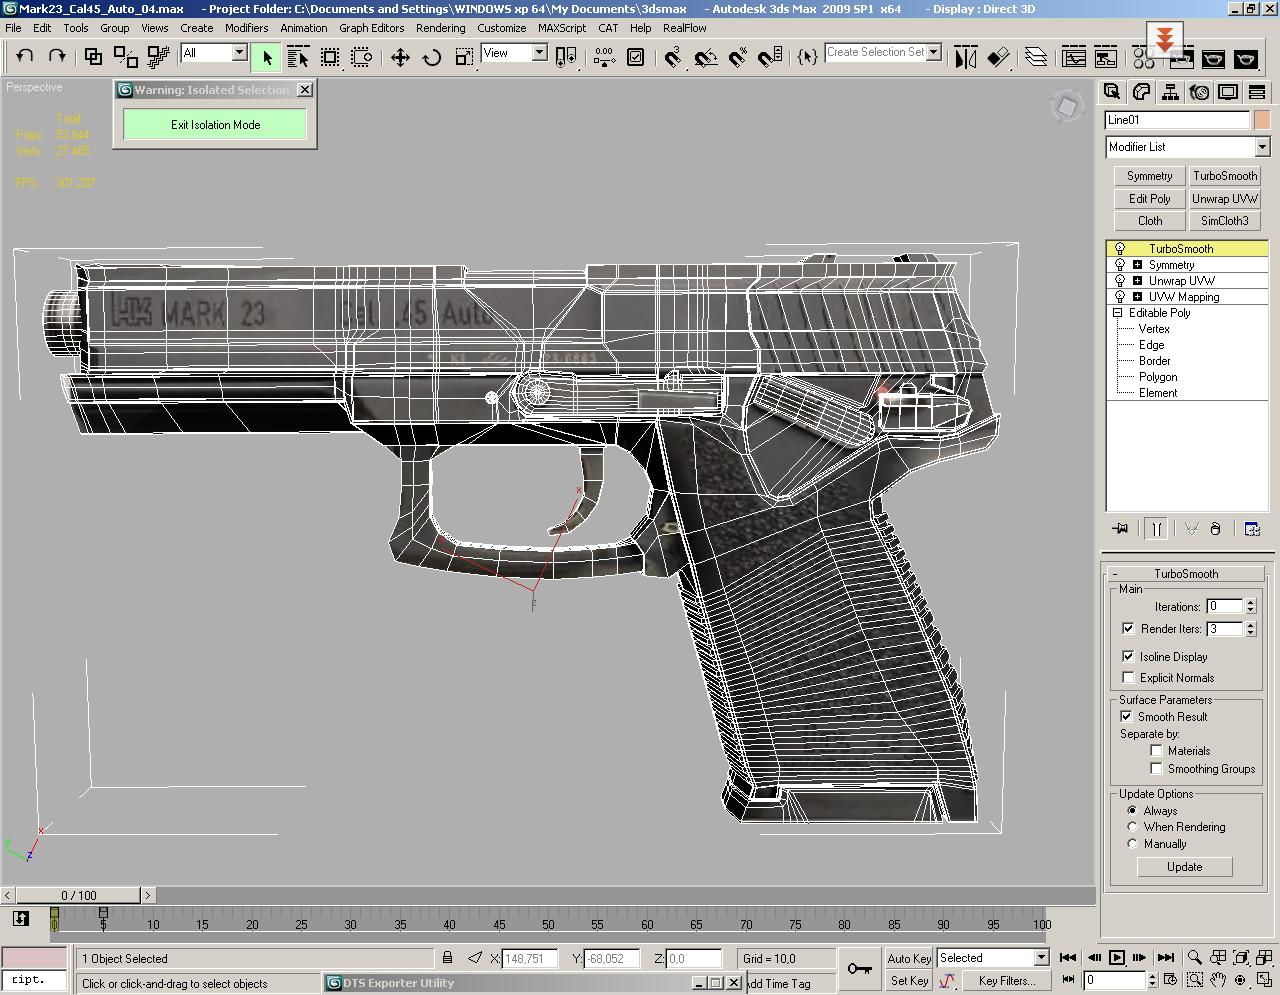The image size is (1280, 995).
Task: Expand the UVW Mapping modifier in the stack
Action: coord(1137,297)
